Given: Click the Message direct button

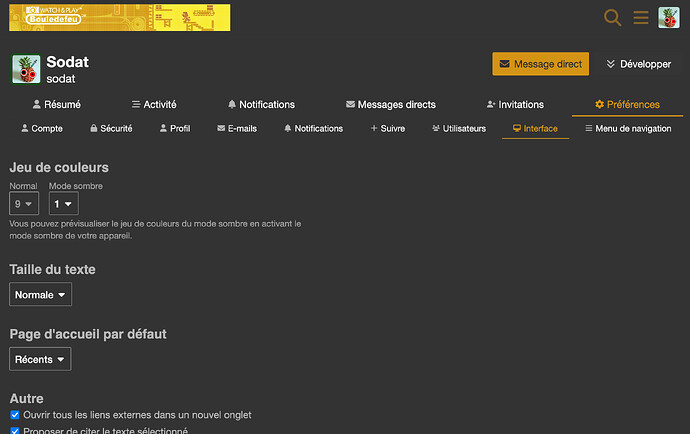Looking at the screenshot, I should [x=540, y=64].
